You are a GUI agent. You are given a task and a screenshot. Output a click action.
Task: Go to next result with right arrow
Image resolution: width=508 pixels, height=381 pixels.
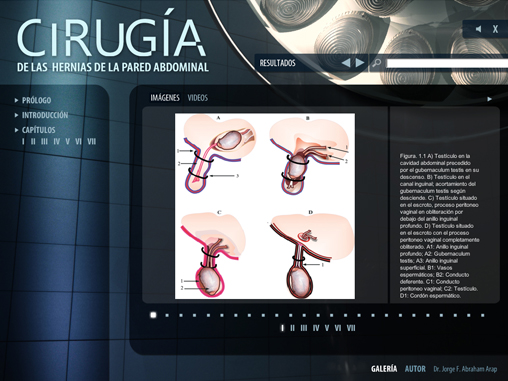[x=360, y=63]
